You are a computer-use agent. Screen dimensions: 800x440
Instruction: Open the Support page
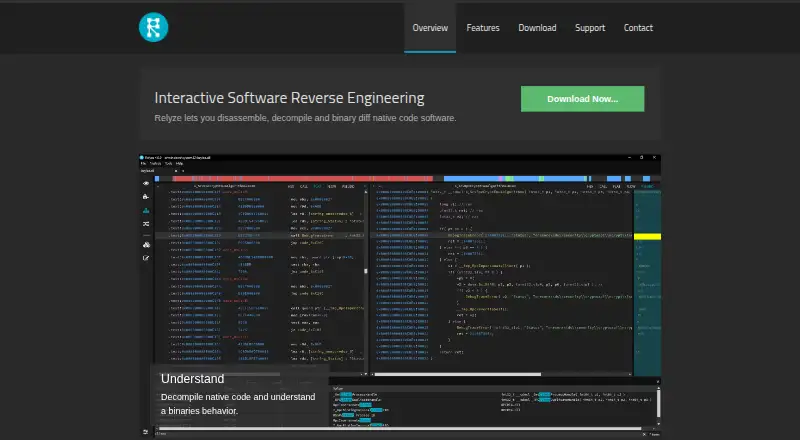tap(590, 28)
